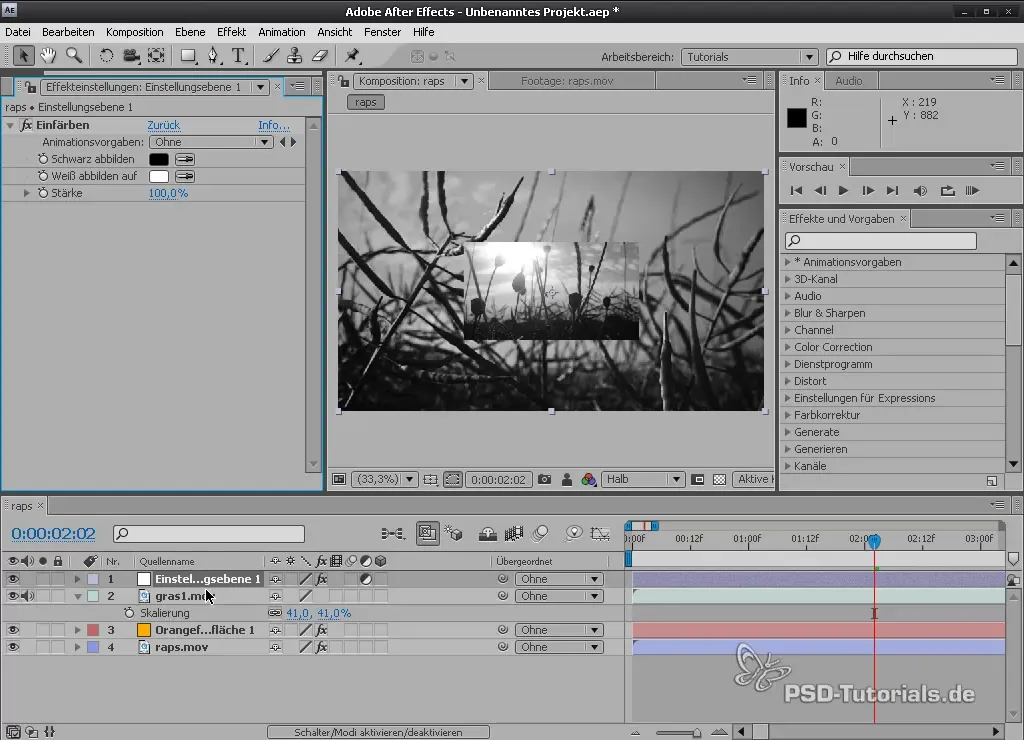Expand the Stärke property
This screenshot has height=740, width=1024.
pos(26,193)
